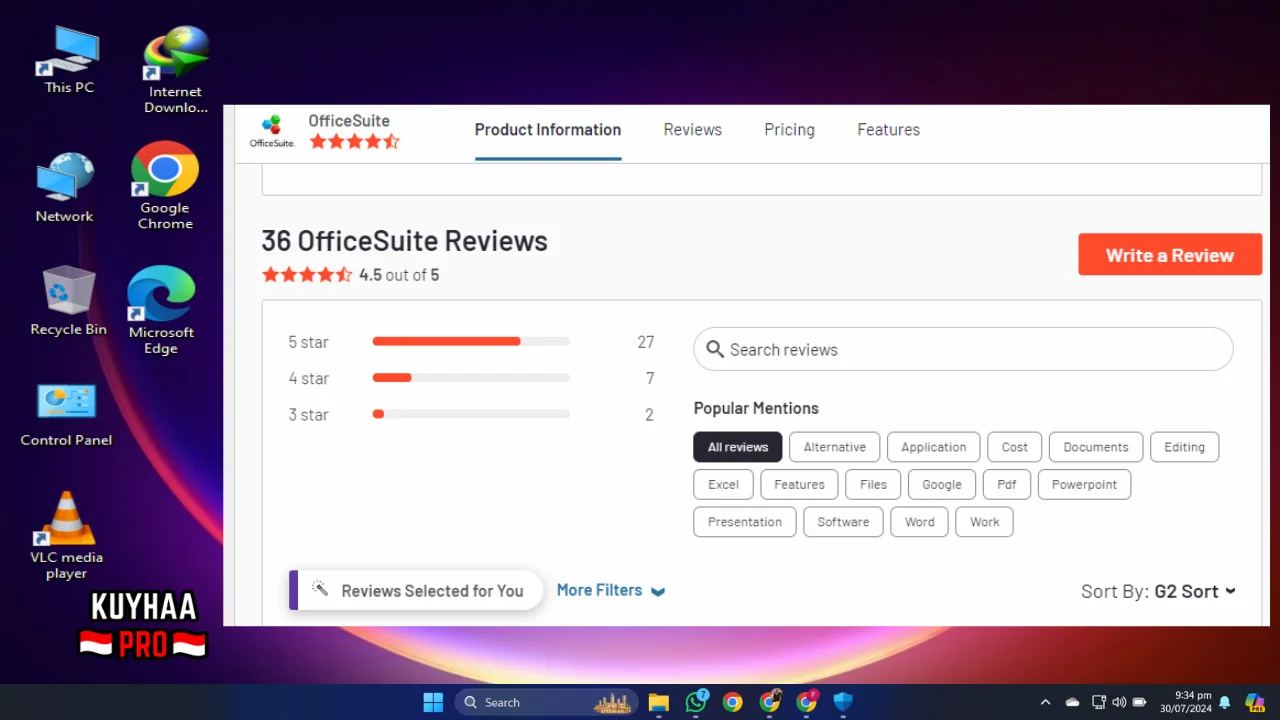The height and width of the screenshot is (720, 1280).
Task: Click the volume speaker tray icon
Action: [x=1119, y=702]
